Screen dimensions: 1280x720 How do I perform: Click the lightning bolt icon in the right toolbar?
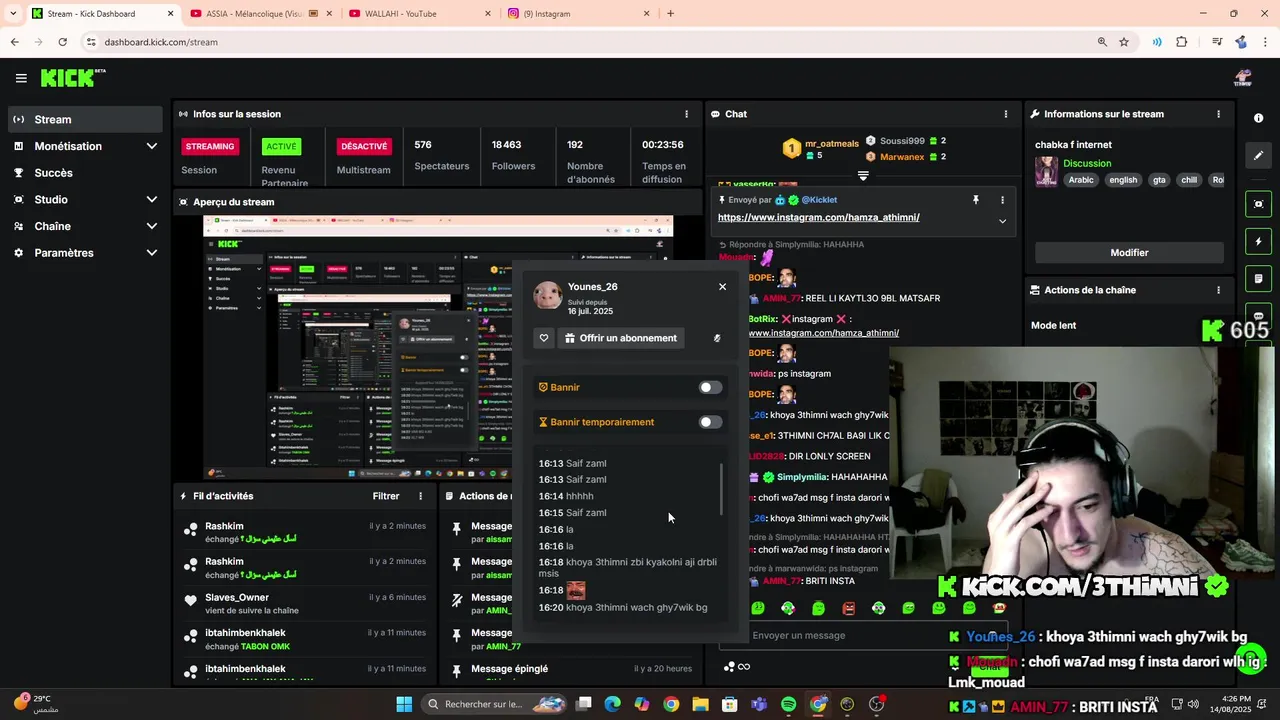tap(1258, 242)
